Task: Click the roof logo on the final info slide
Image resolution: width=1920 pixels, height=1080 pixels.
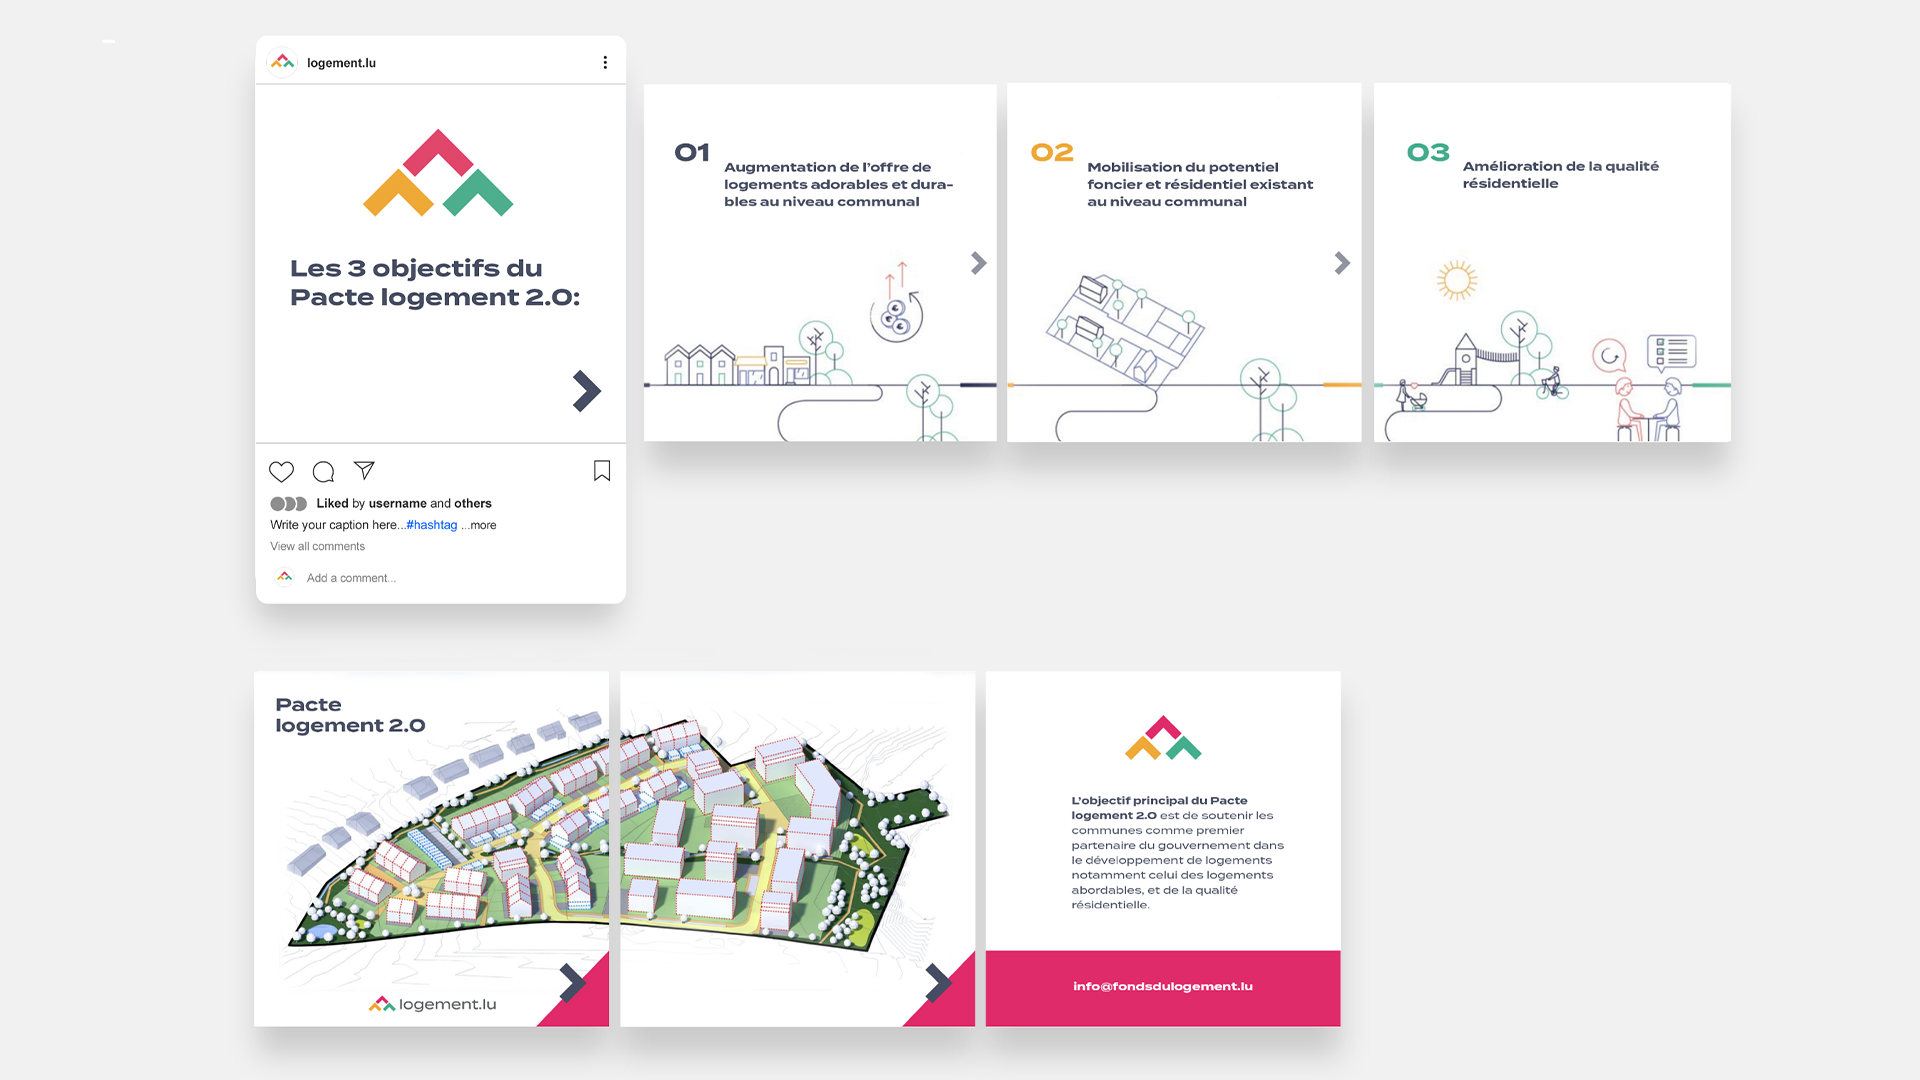Action: 1163,738
